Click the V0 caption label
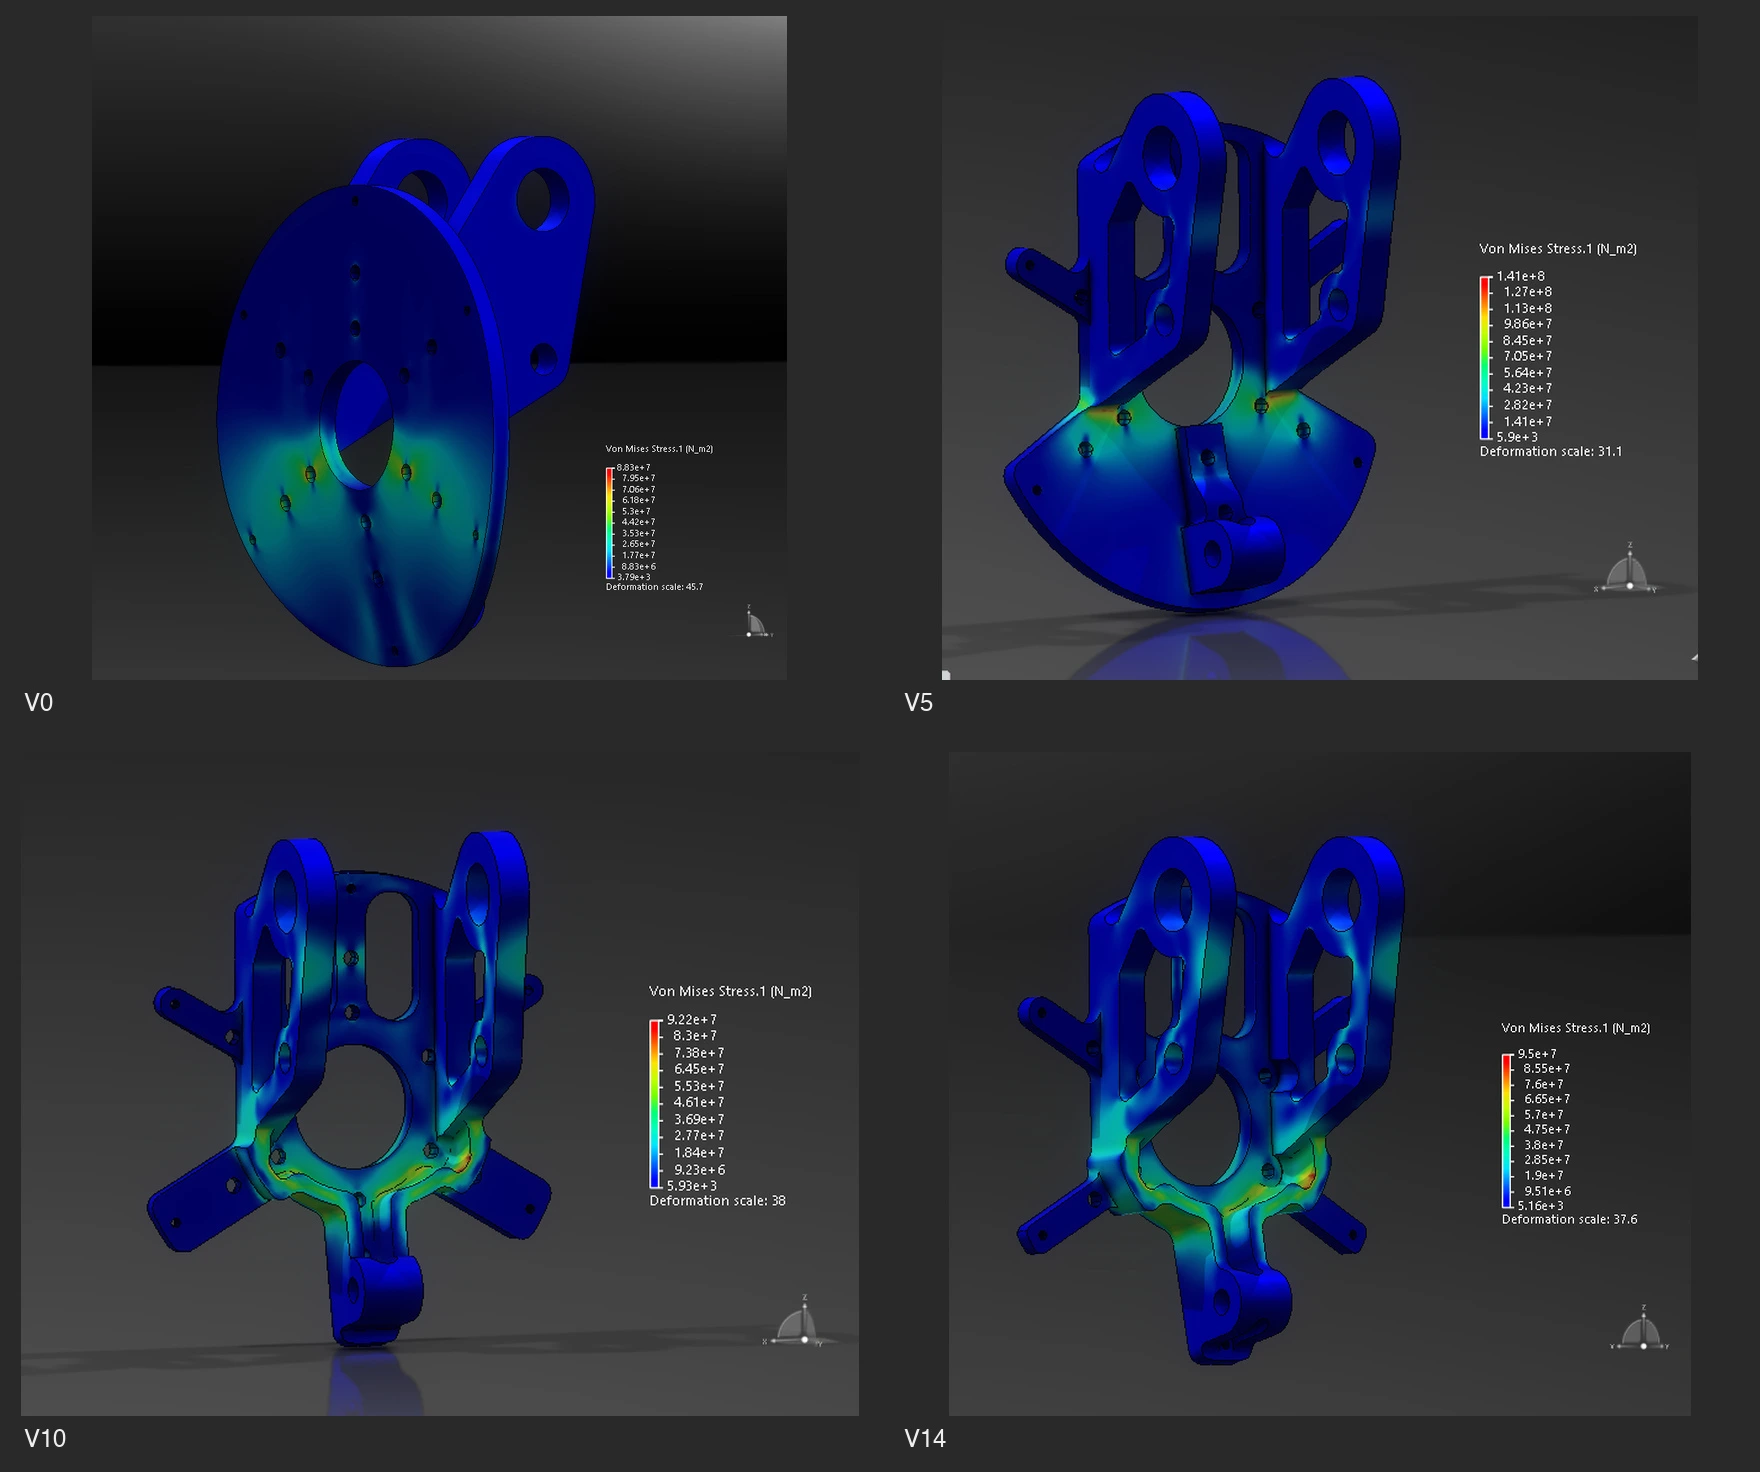This screenshot has height=1472, width=1760. [39, 703]
